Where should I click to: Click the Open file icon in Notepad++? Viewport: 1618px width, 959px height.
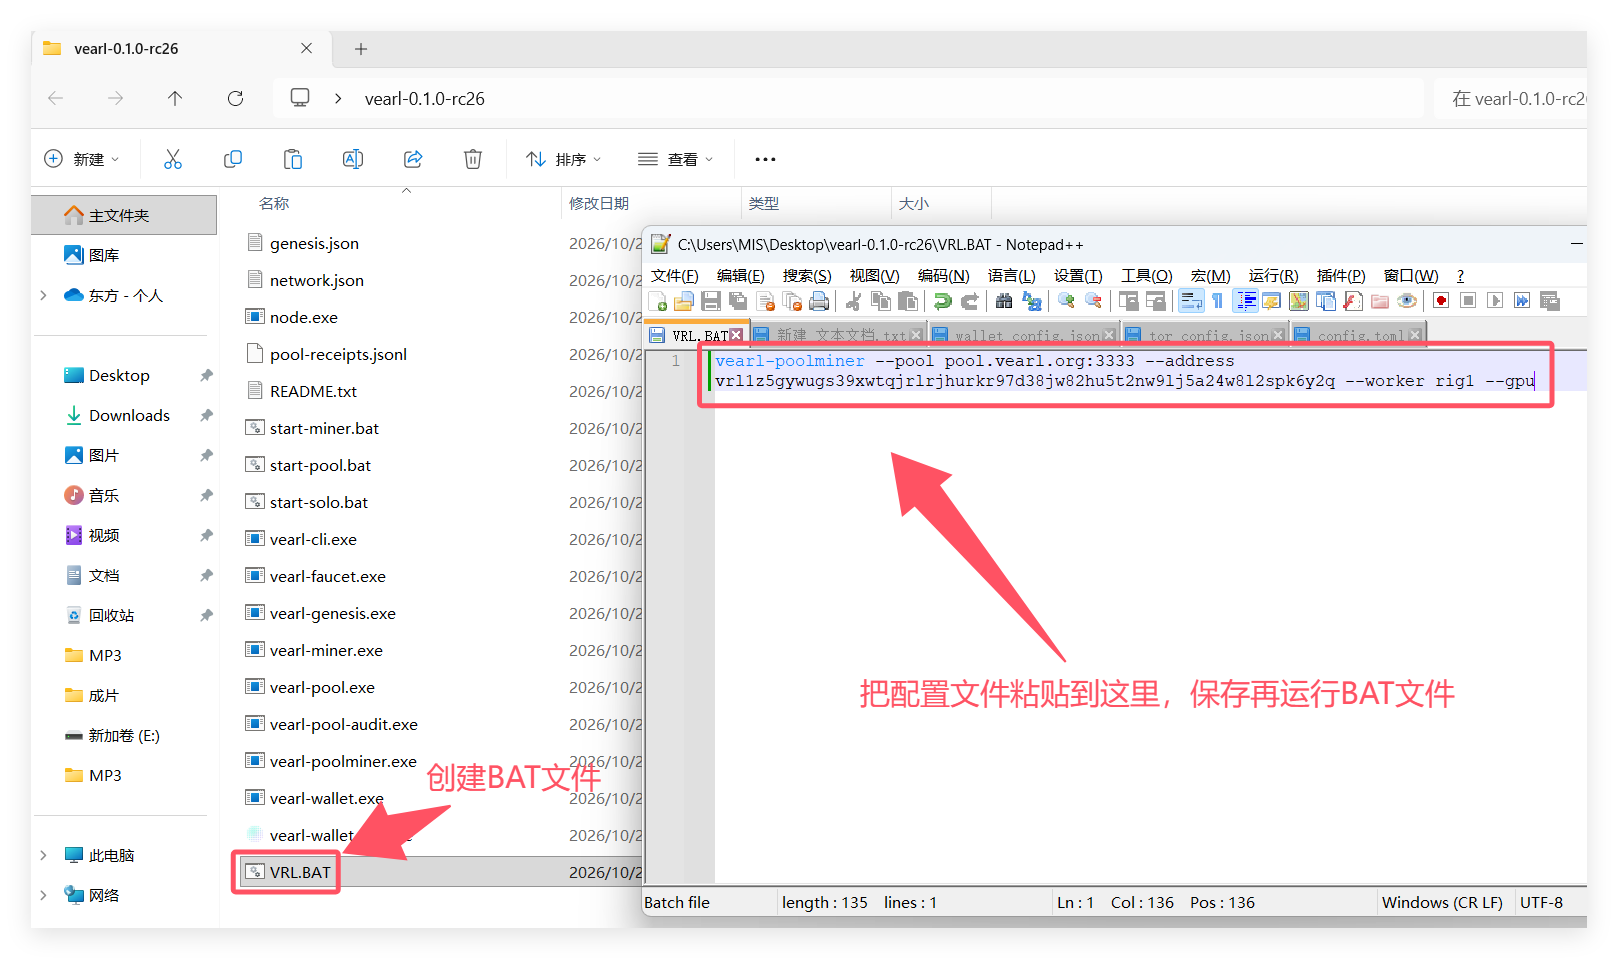coord(684,301)
